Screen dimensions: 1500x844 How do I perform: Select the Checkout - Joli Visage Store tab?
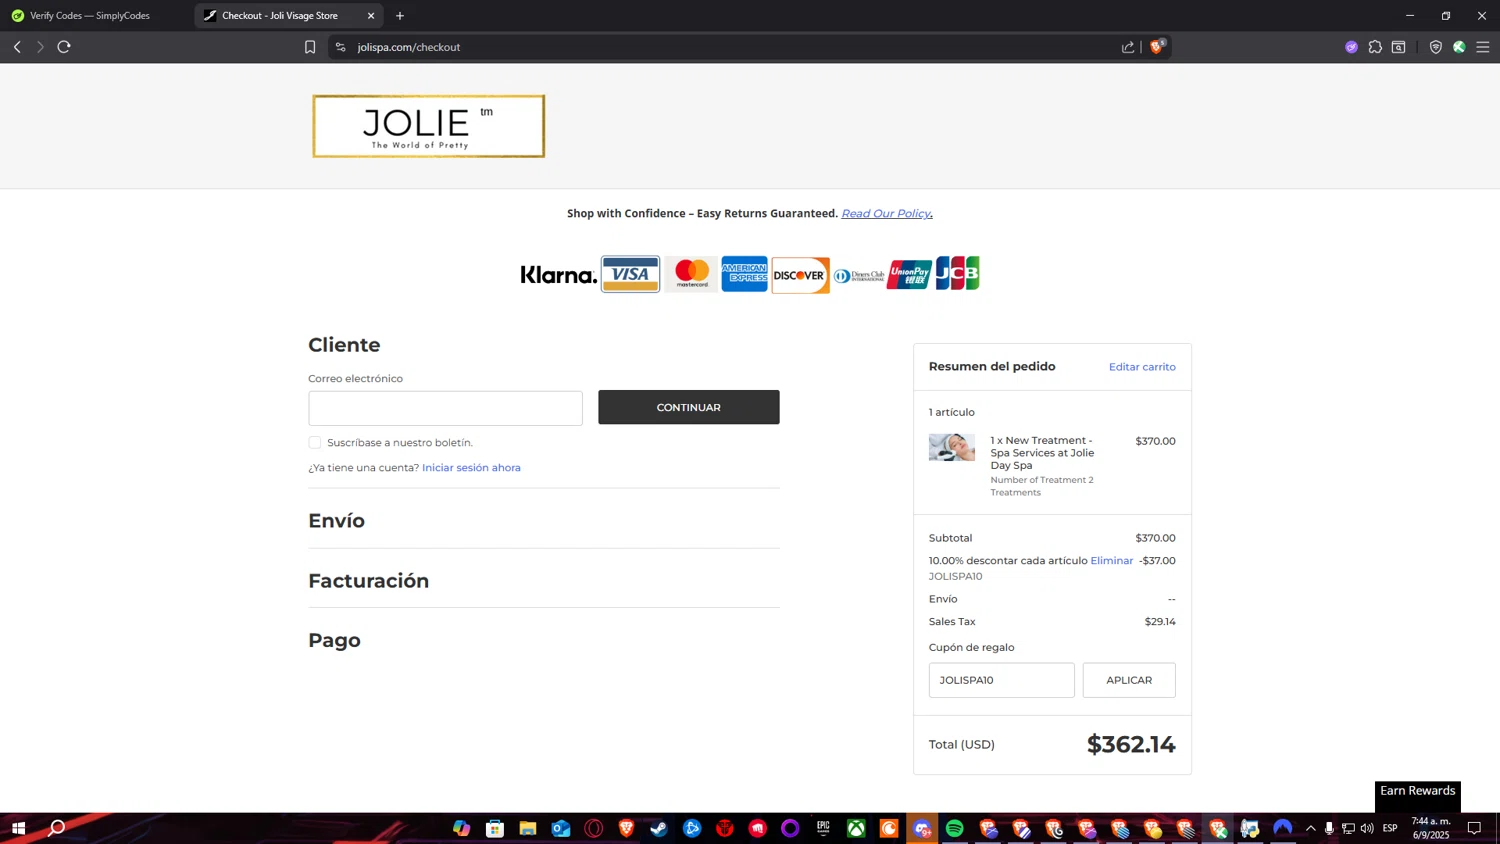[x=289, y=16]
